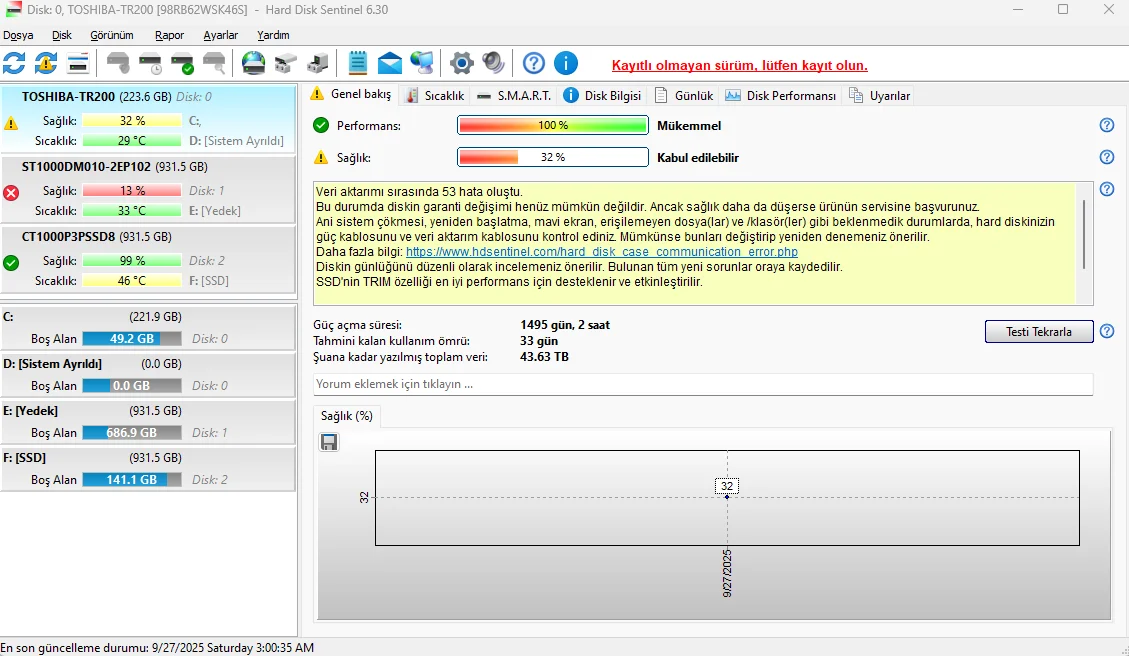Click the globe with disk icon

253,63
